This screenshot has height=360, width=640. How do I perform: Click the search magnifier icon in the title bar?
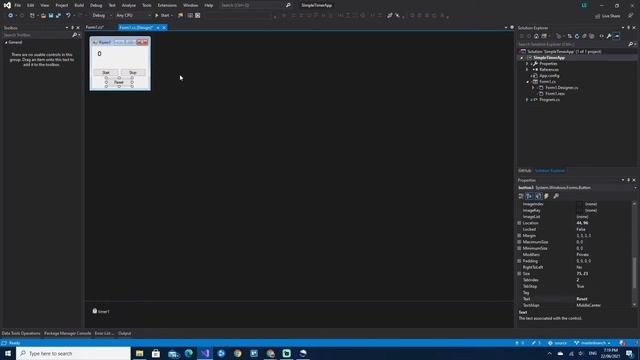(288, 5)
